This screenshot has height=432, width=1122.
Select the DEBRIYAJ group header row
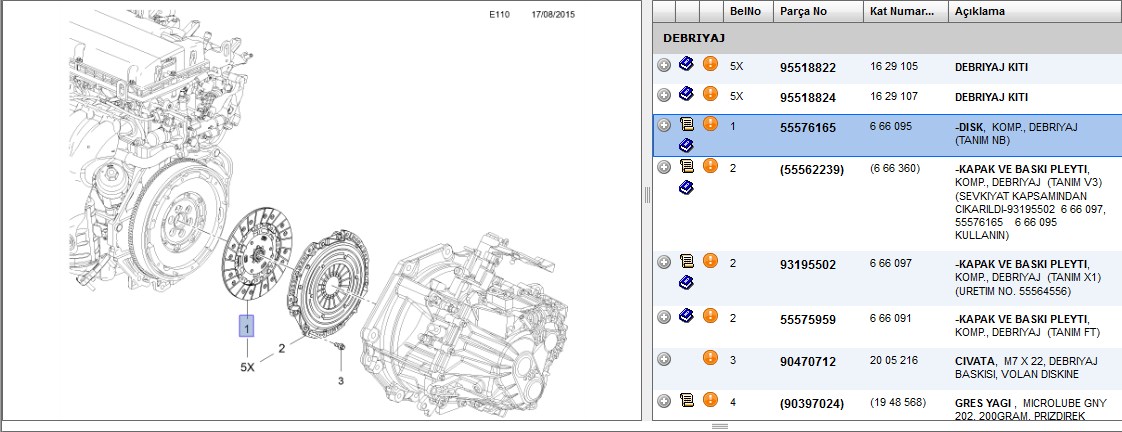[887, 38]
